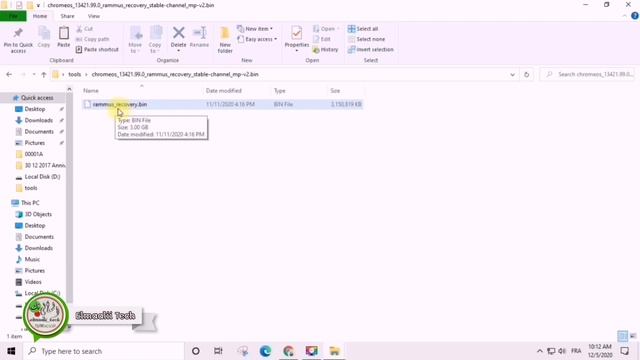Click Select all
This screenshot has width=640, height=360.
point(363,29)
